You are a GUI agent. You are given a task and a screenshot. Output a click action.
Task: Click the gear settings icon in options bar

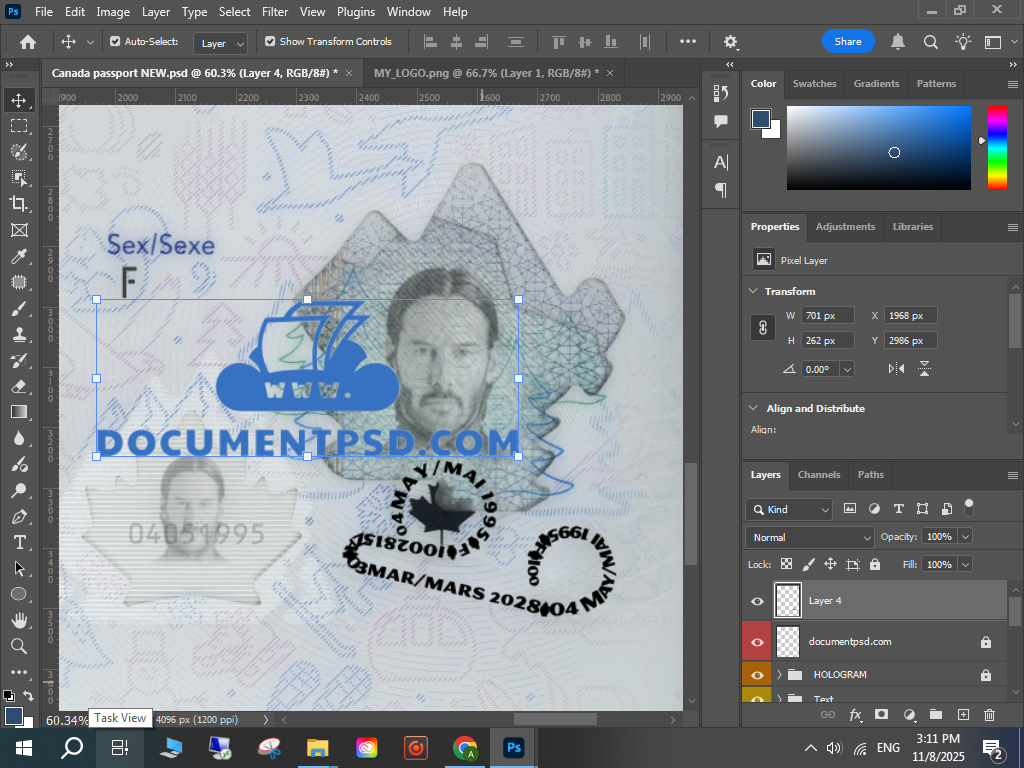(x=731, y=42)
